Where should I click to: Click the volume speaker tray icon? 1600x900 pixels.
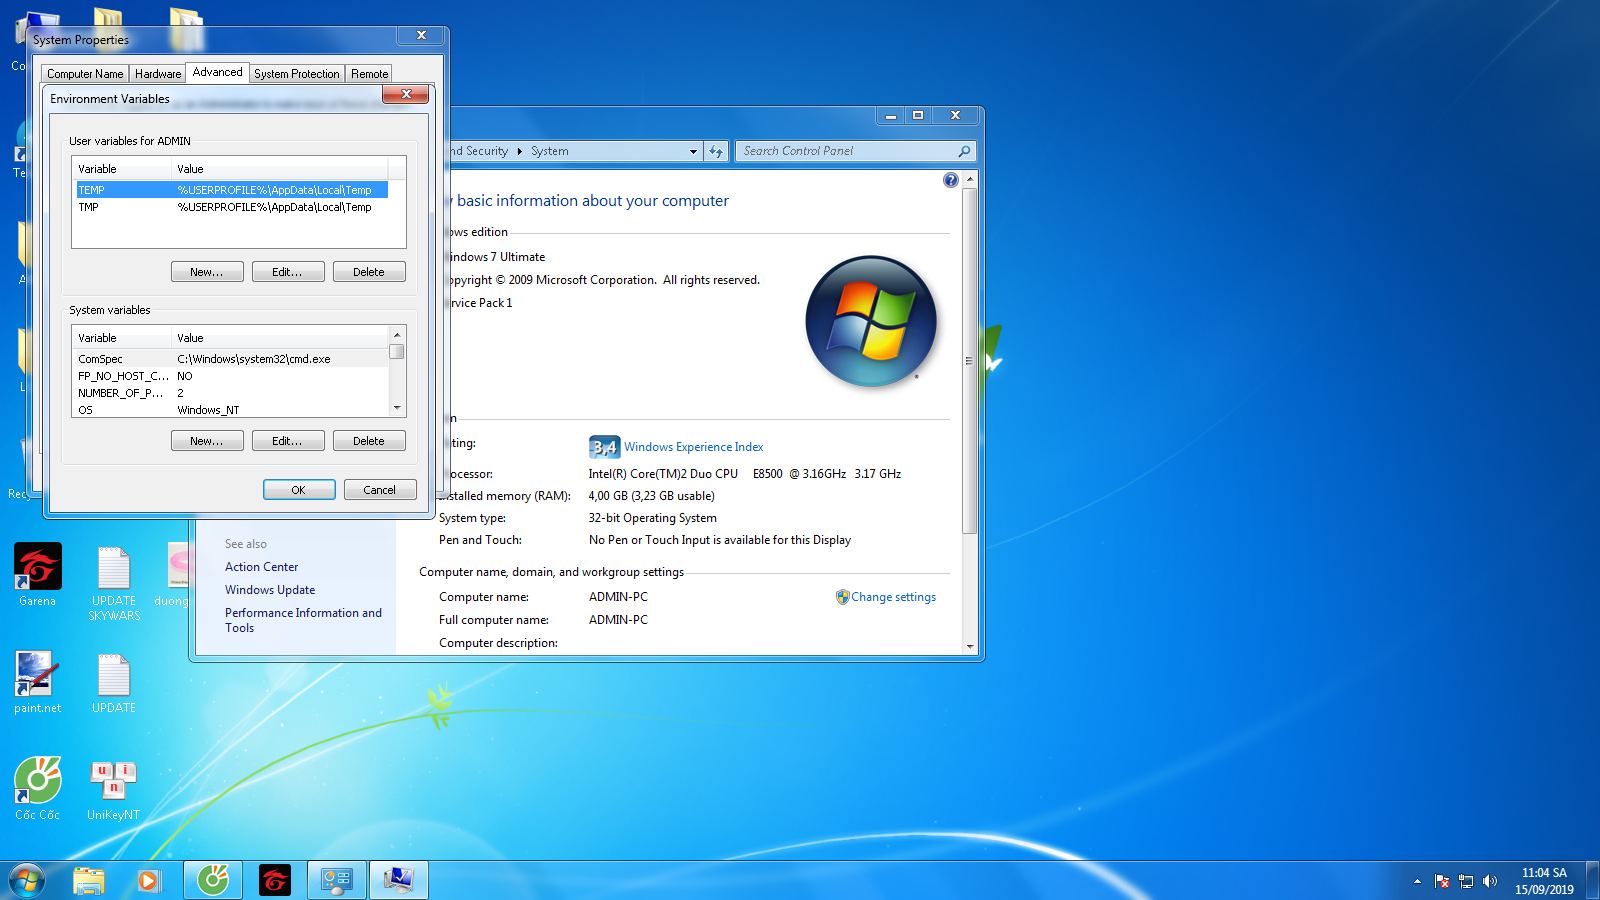coord(1490,881)
